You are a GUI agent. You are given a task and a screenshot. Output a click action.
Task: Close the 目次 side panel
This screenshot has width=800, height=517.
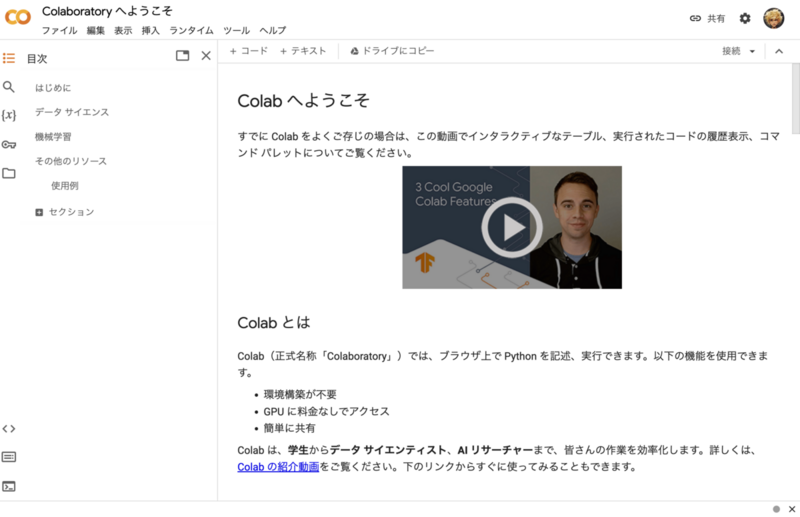tap(206, 56)
